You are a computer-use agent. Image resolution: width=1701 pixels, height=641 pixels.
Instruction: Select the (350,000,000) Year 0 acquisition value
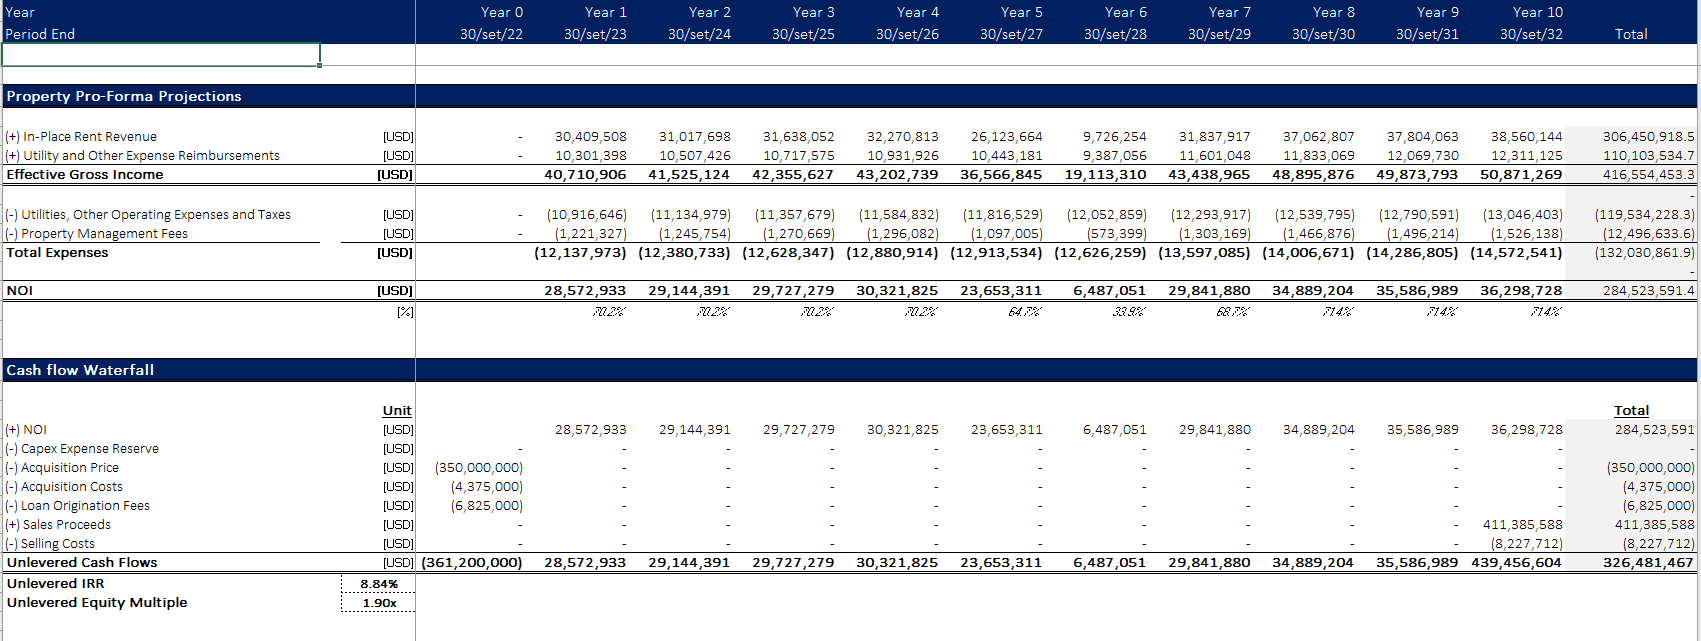click(x=478, y=468)
